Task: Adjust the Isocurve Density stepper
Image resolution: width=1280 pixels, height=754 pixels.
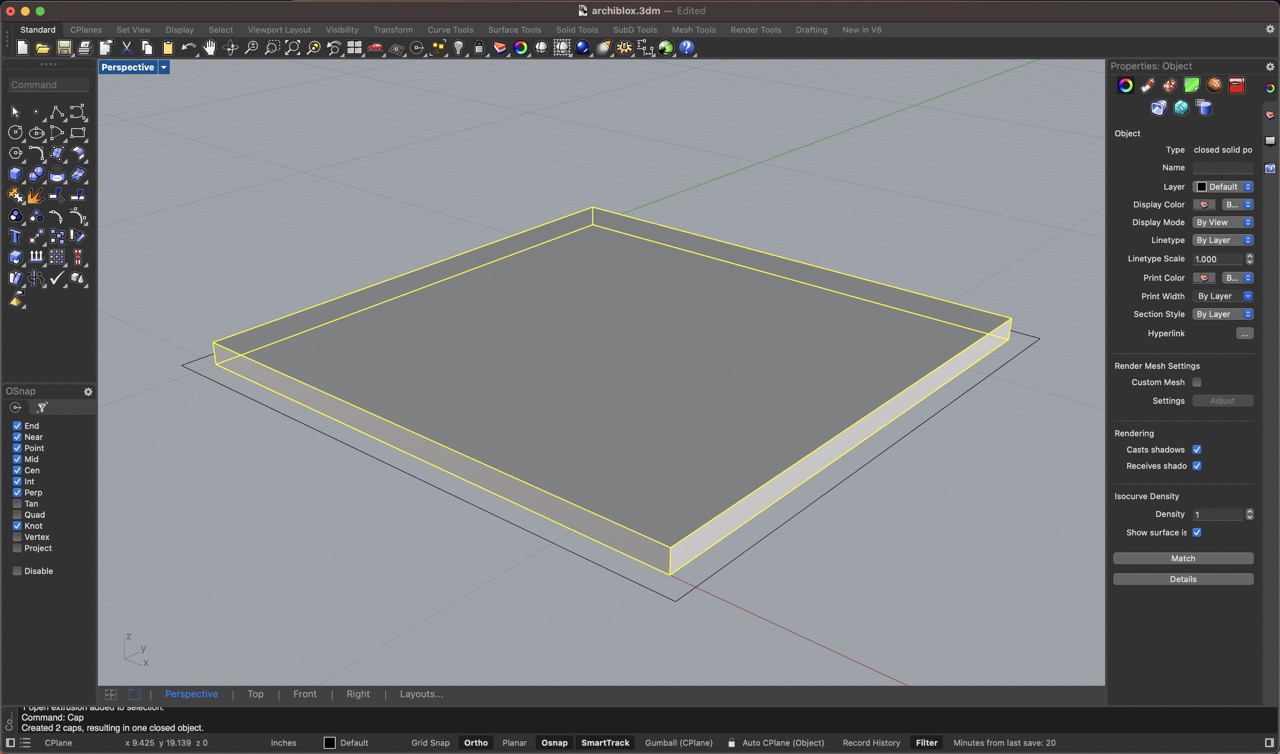Action: coord(1249,514)
